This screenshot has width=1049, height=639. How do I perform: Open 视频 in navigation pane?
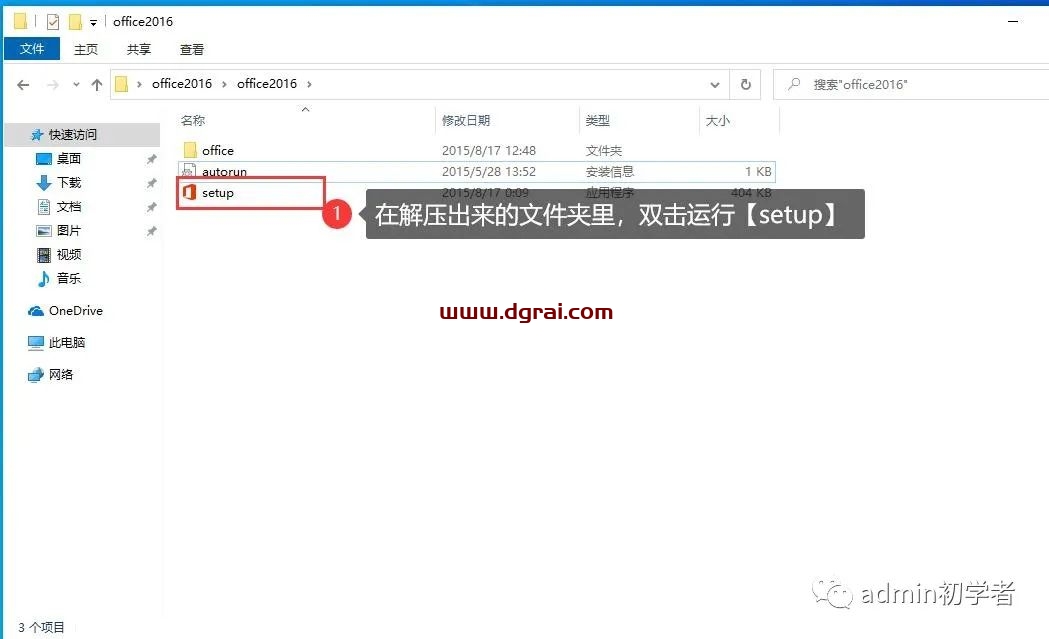click(x=69, y=255)
